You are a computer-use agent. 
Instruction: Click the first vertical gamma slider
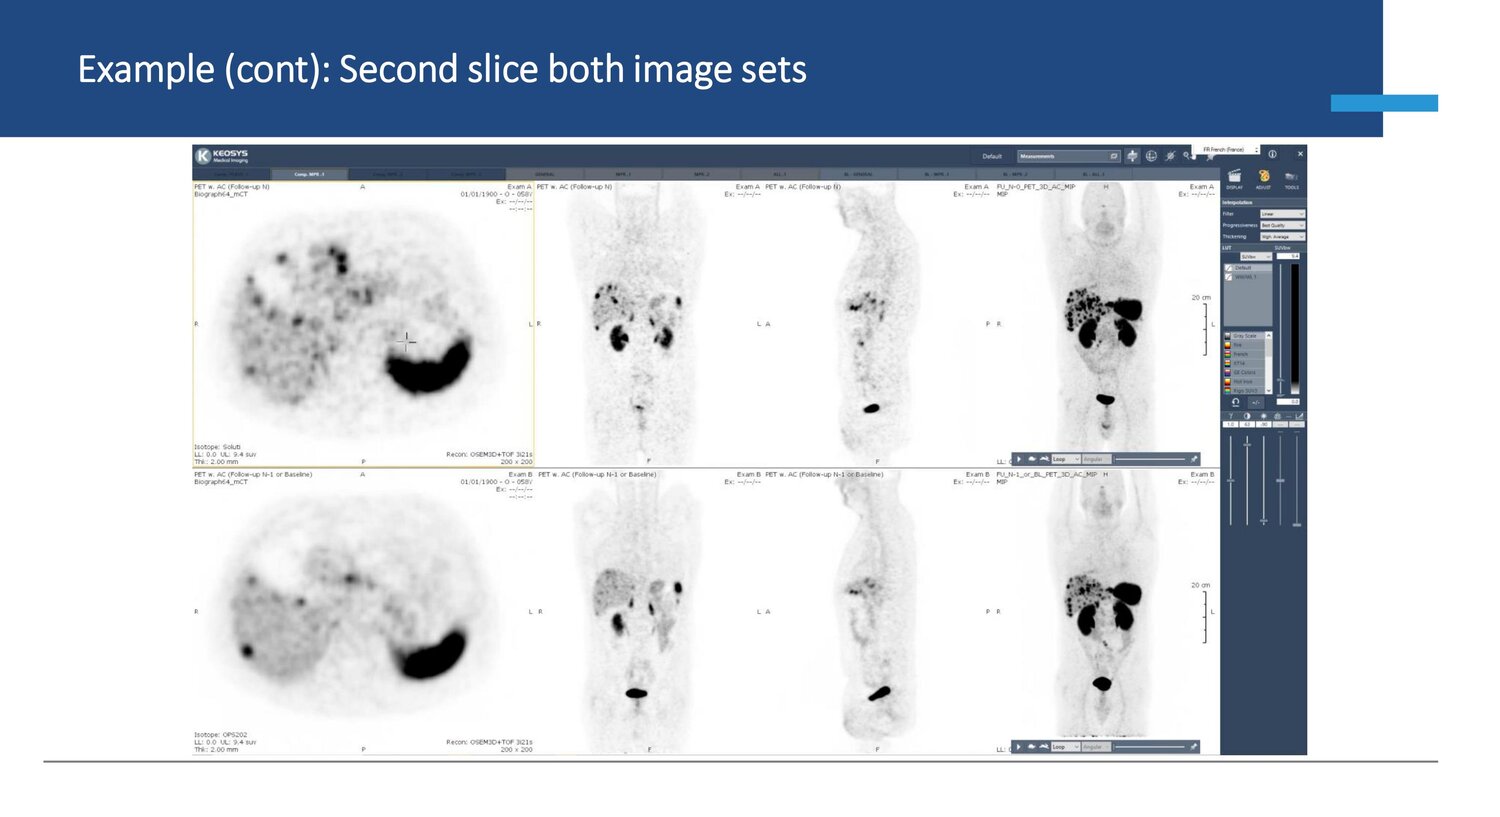point(1231,480)
